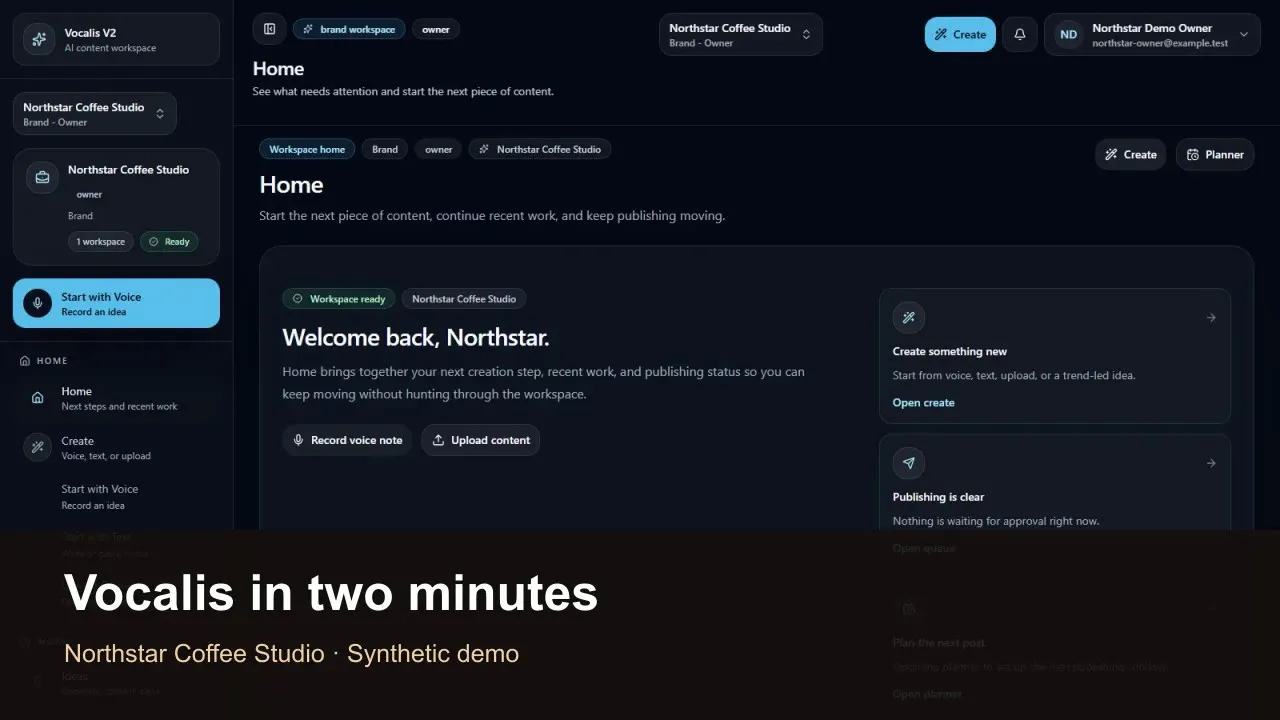Click arrow on Publishing is clear card
Image resolution: width=1280 pixels, height=720 pixels.
[x=1211, y=463]
